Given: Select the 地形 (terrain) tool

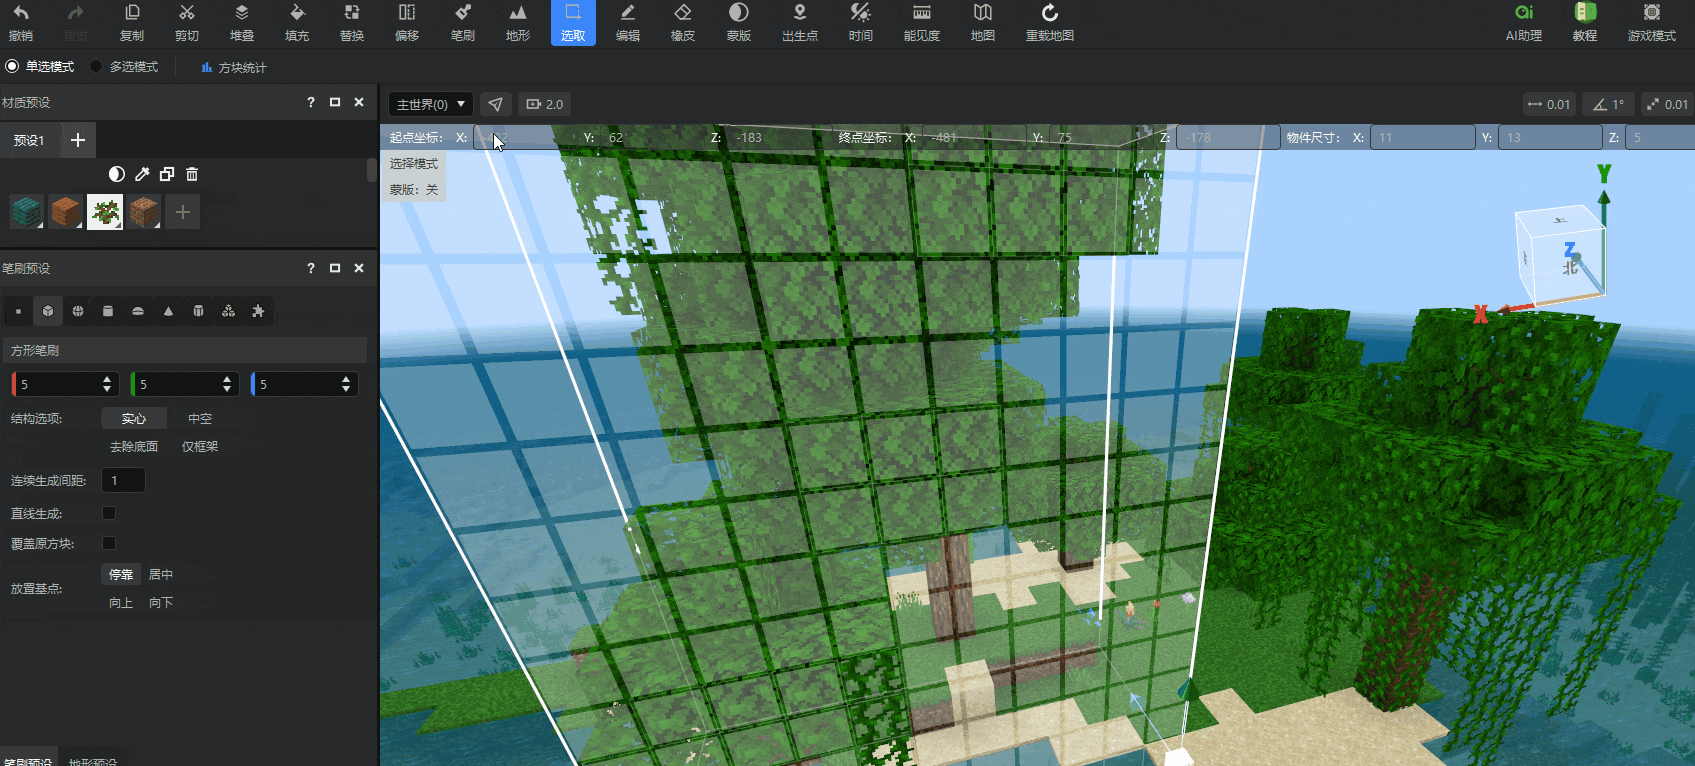Looking at the screenshot, I should coord(518,23).
